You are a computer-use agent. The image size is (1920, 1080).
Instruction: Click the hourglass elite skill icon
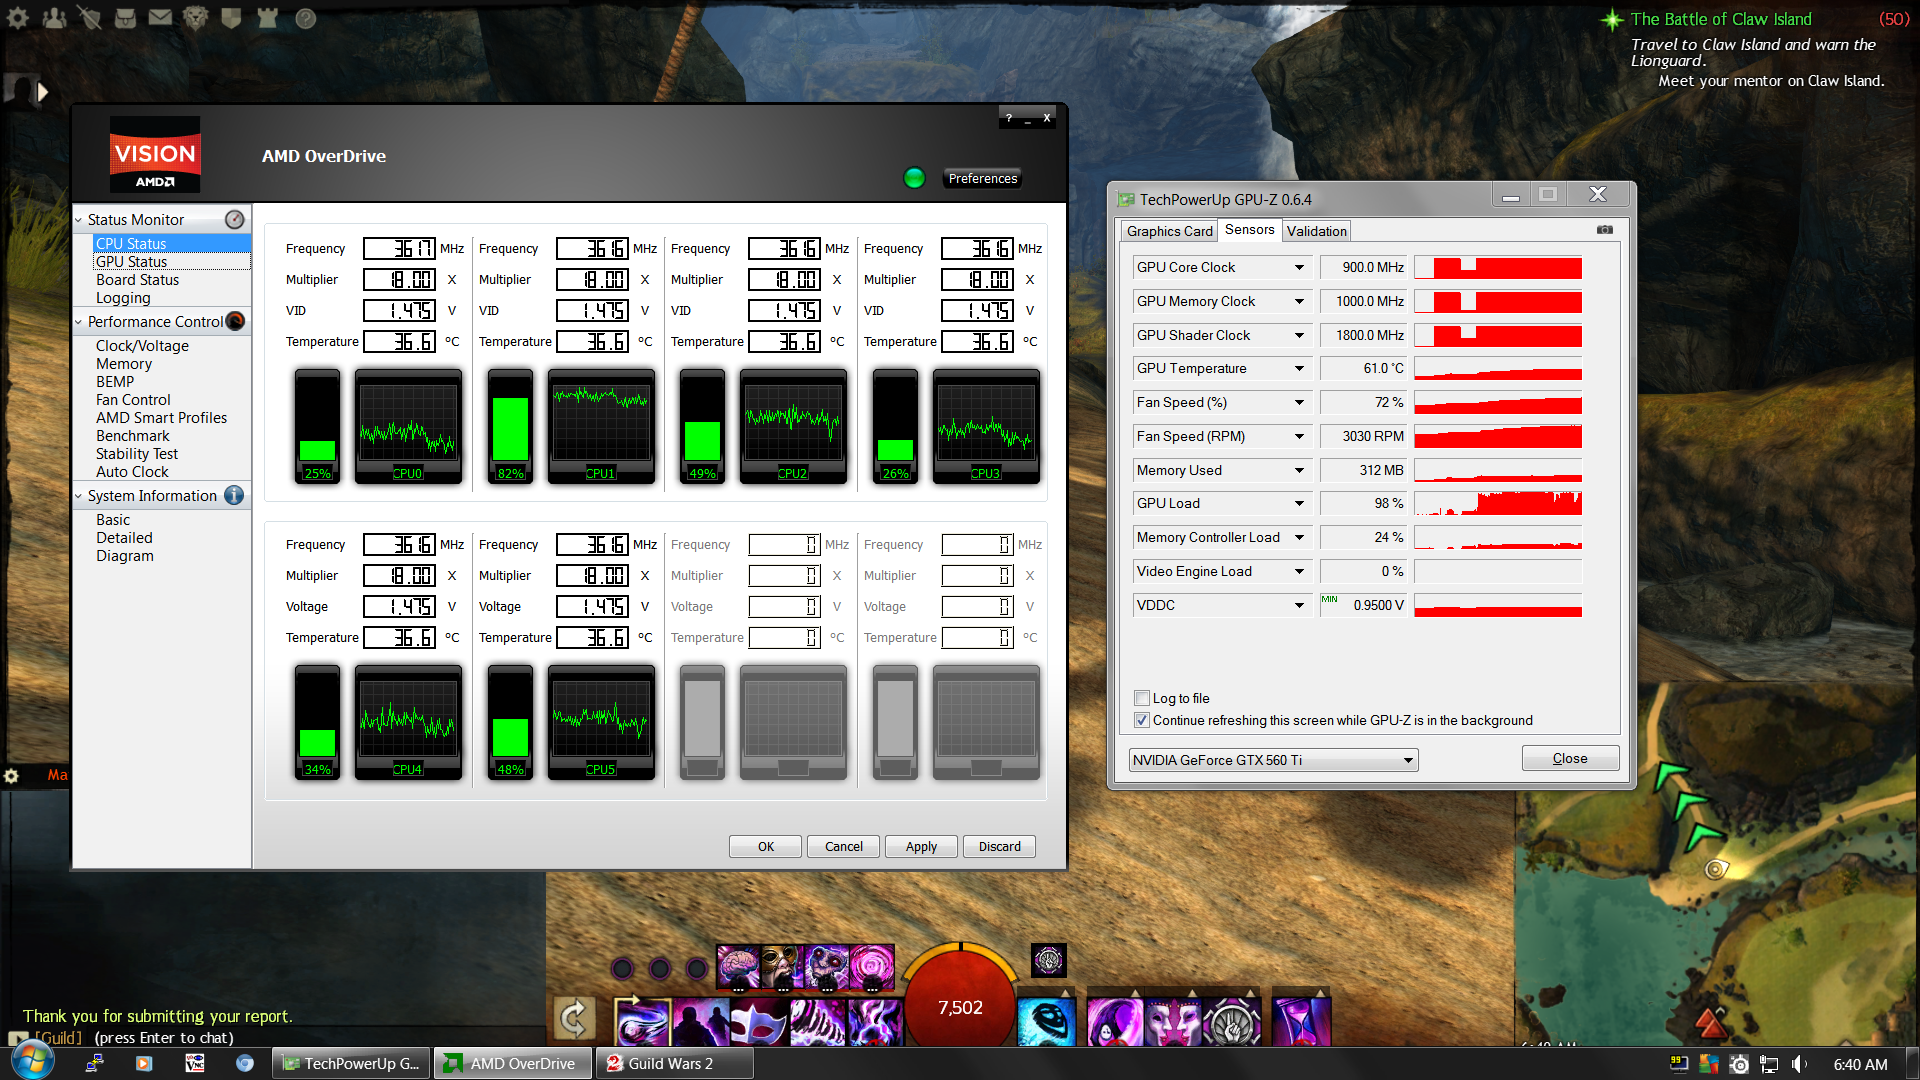pos(1302,1022)
